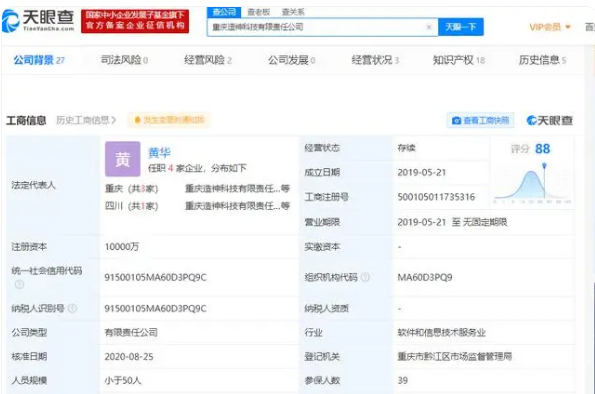Click the Tianyancha logo at top left

pyautogui.click(x=38, y=21)
